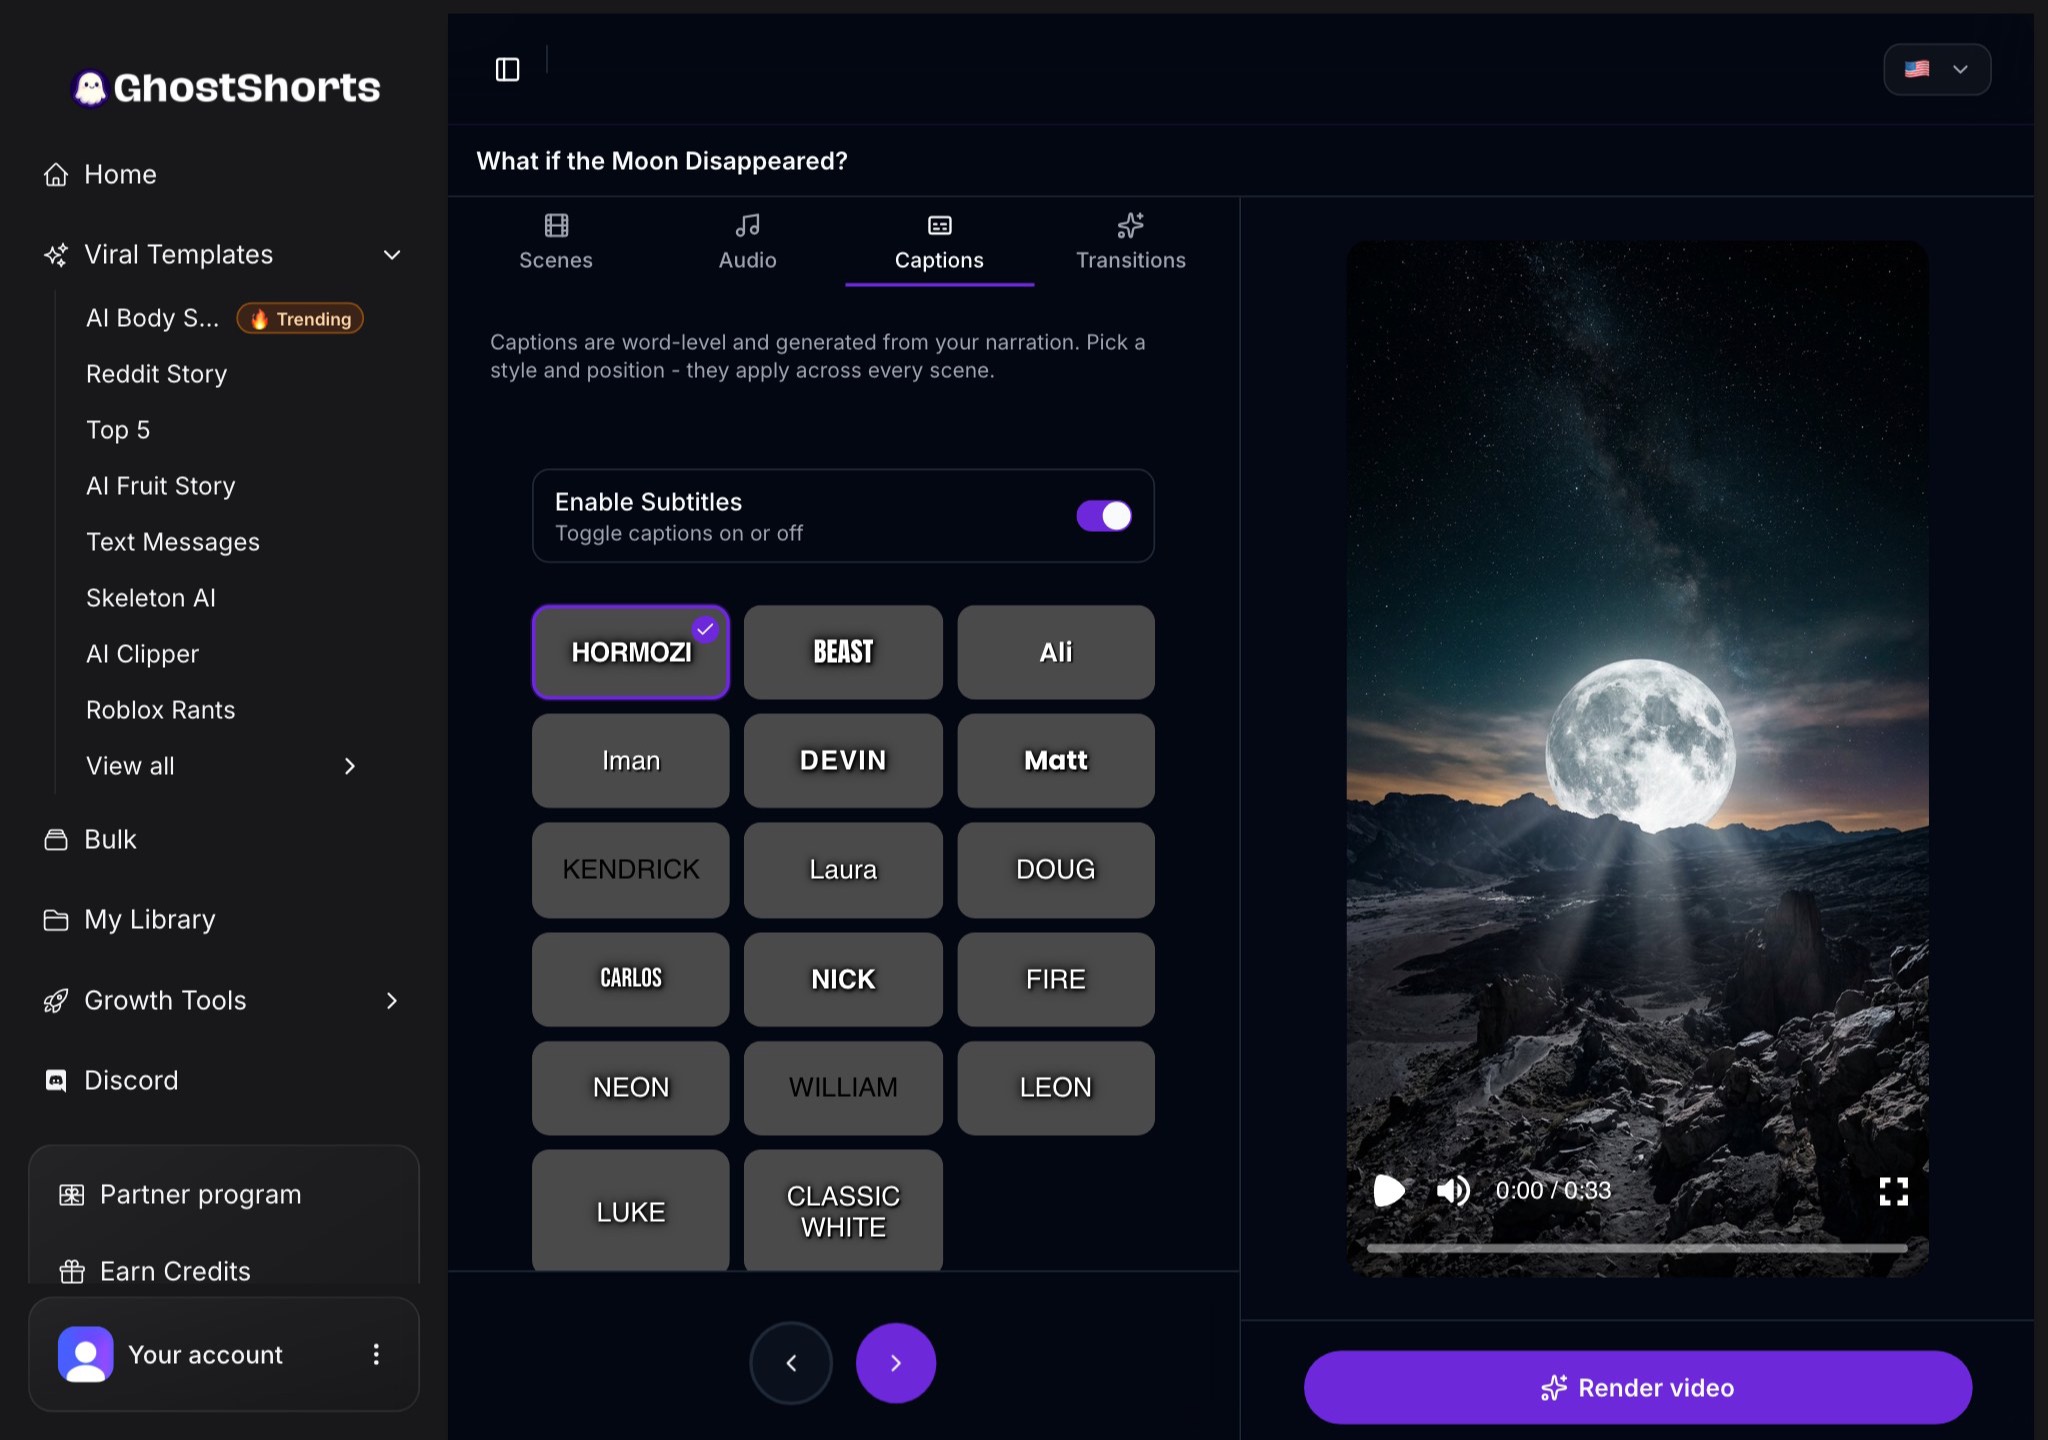Click the Earn Credits gift icon
Screen dimensions: 2048x1440
[72, 1271]
